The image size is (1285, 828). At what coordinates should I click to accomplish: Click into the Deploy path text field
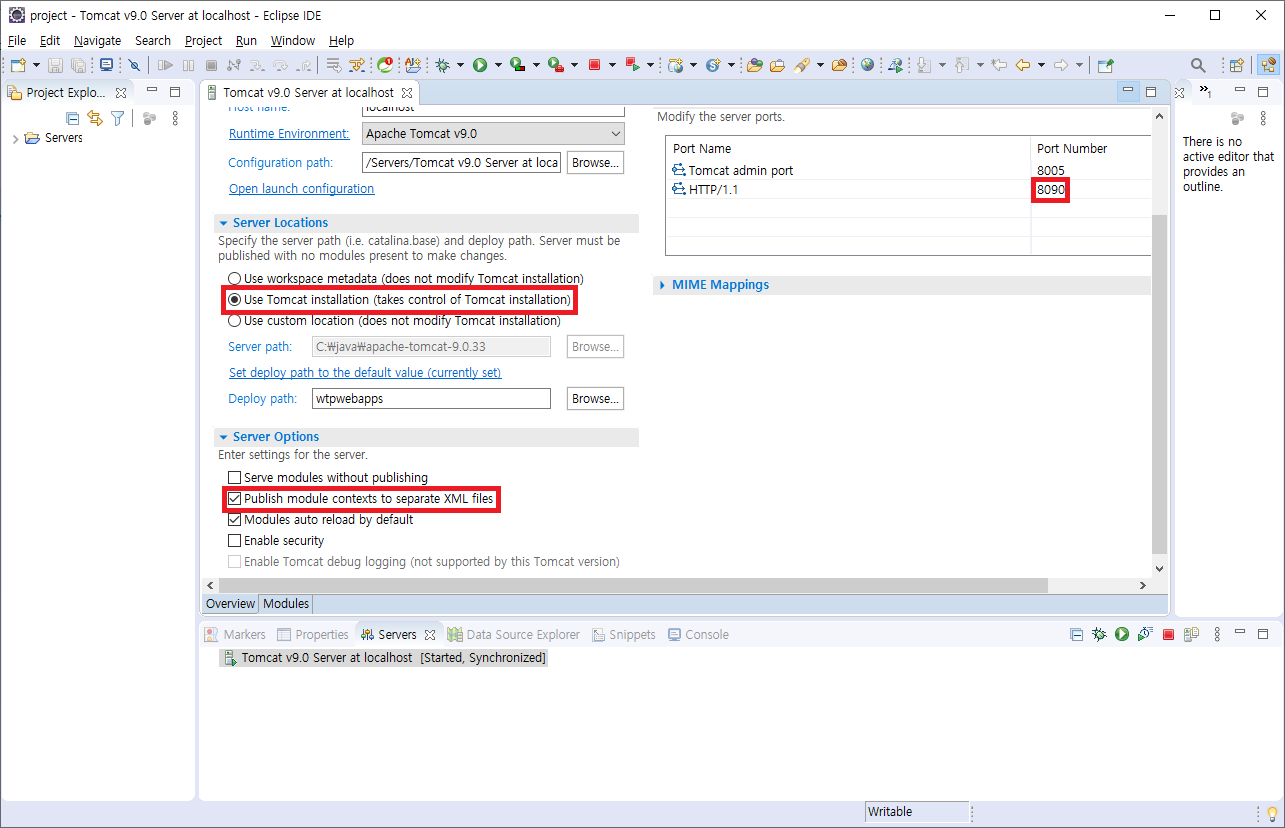click(x=430, y=398)
